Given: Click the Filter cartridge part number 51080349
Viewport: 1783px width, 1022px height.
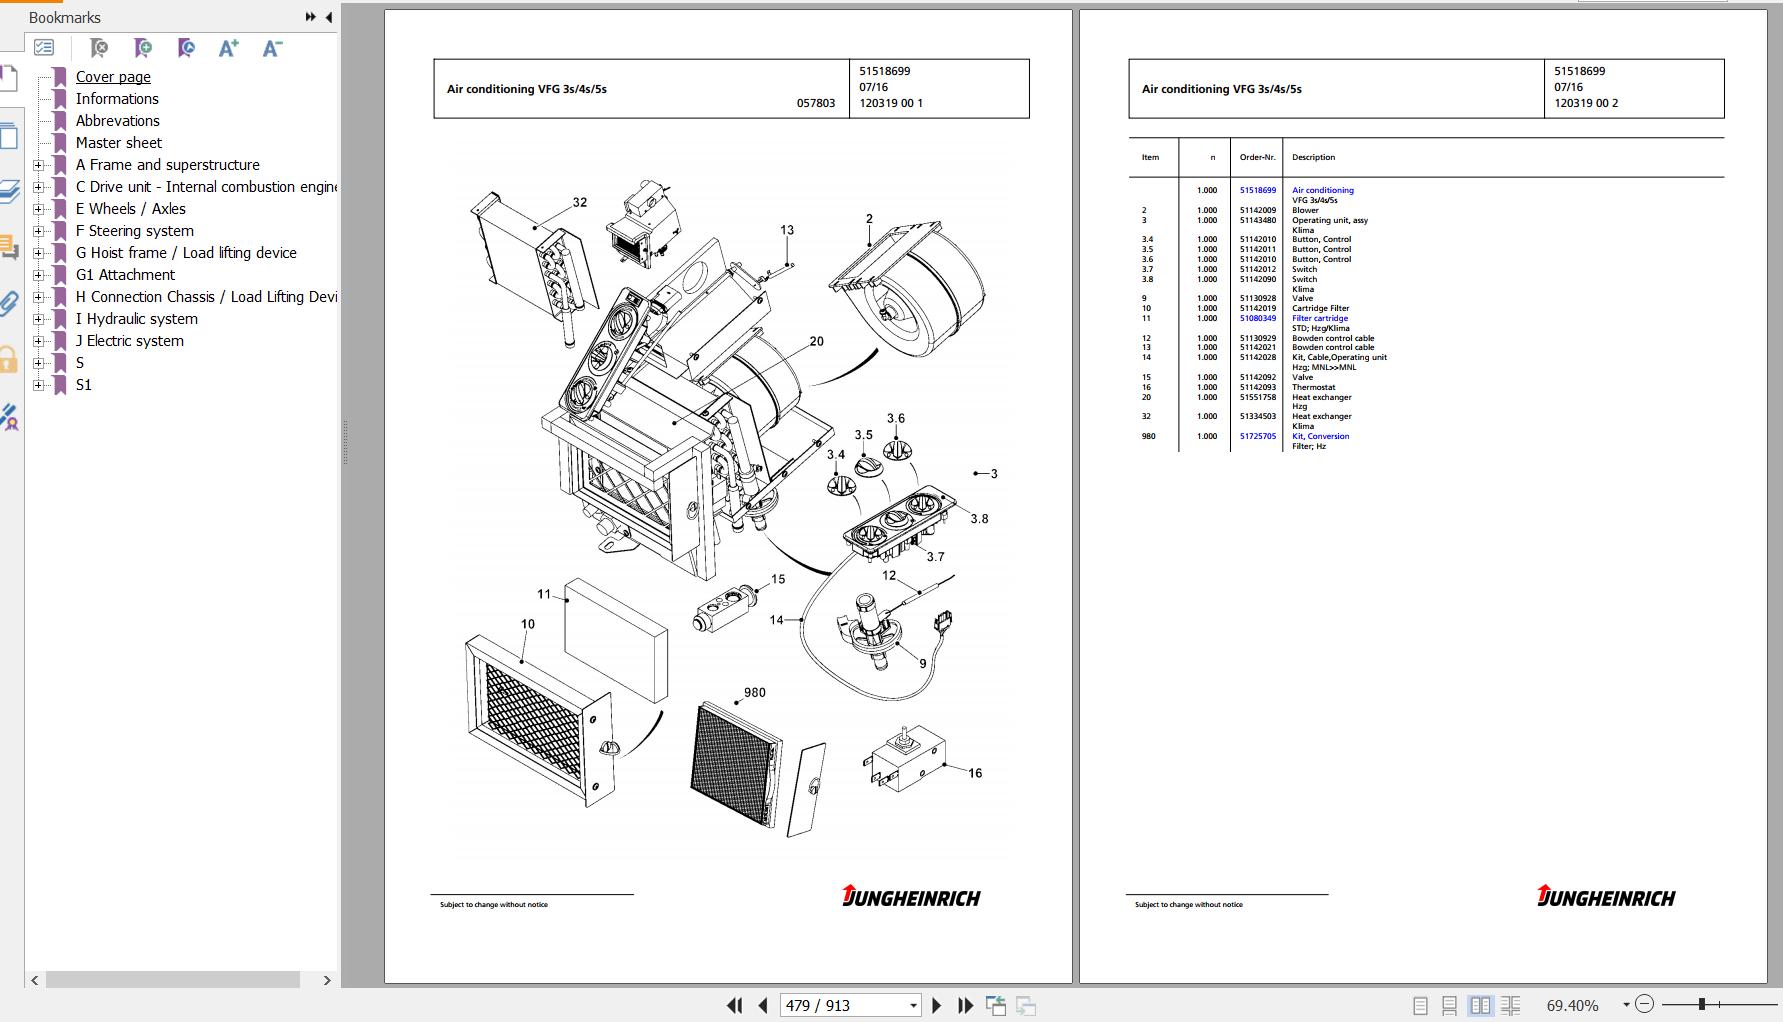Looking at the screenshot, I should (x=1257, y=318).
